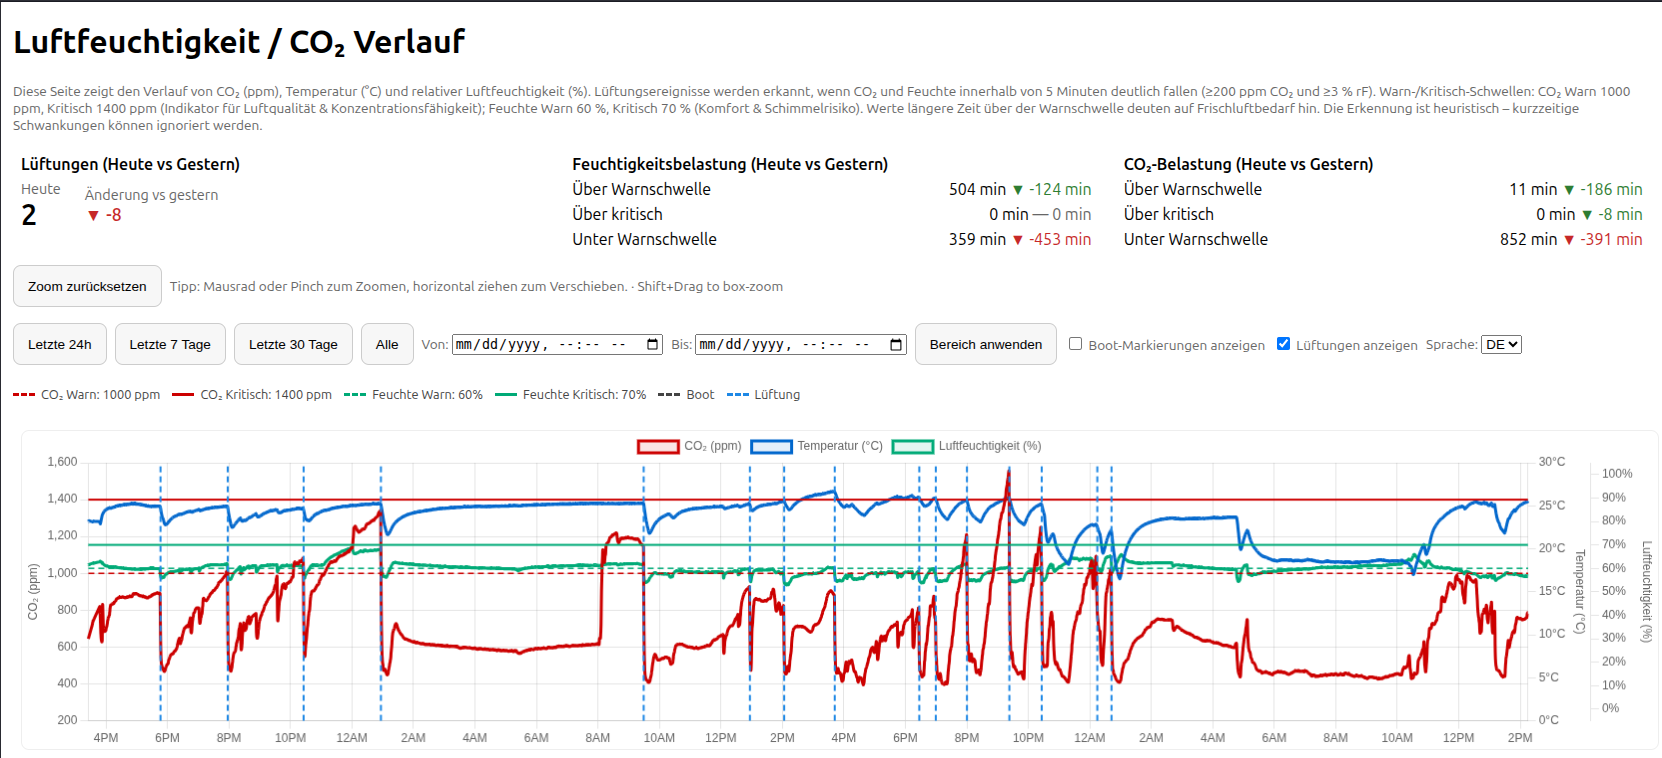This screenshot has height=758, width=1662.
Task: Open the Sprache DE dropdown
Action: (x=1501, y=344)
